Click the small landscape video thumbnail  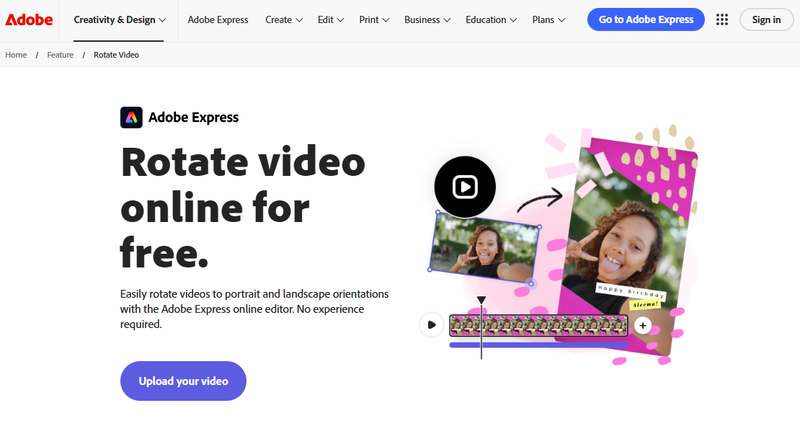pyautogui.click(x=485, y=247)
